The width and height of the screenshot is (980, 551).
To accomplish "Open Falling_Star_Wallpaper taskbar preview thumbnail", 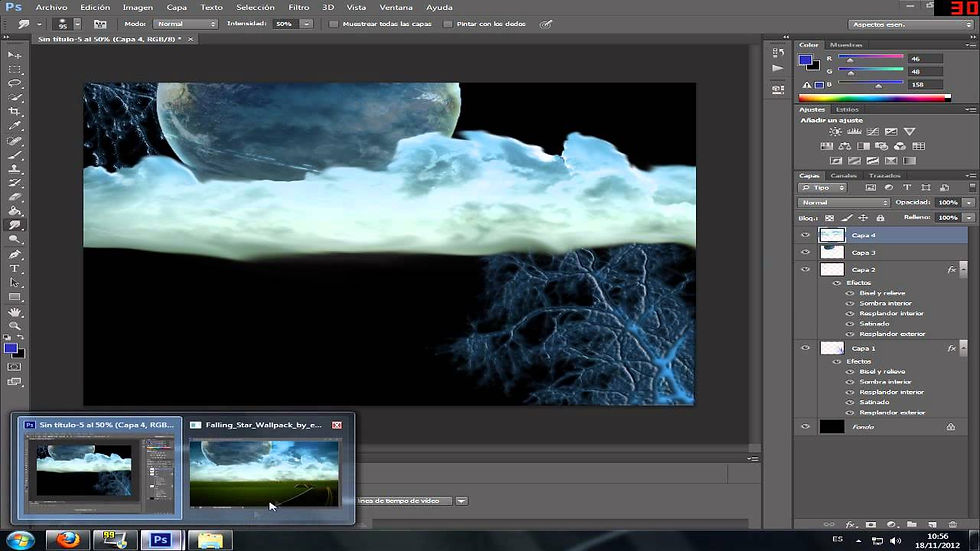I will click(264, 473).
